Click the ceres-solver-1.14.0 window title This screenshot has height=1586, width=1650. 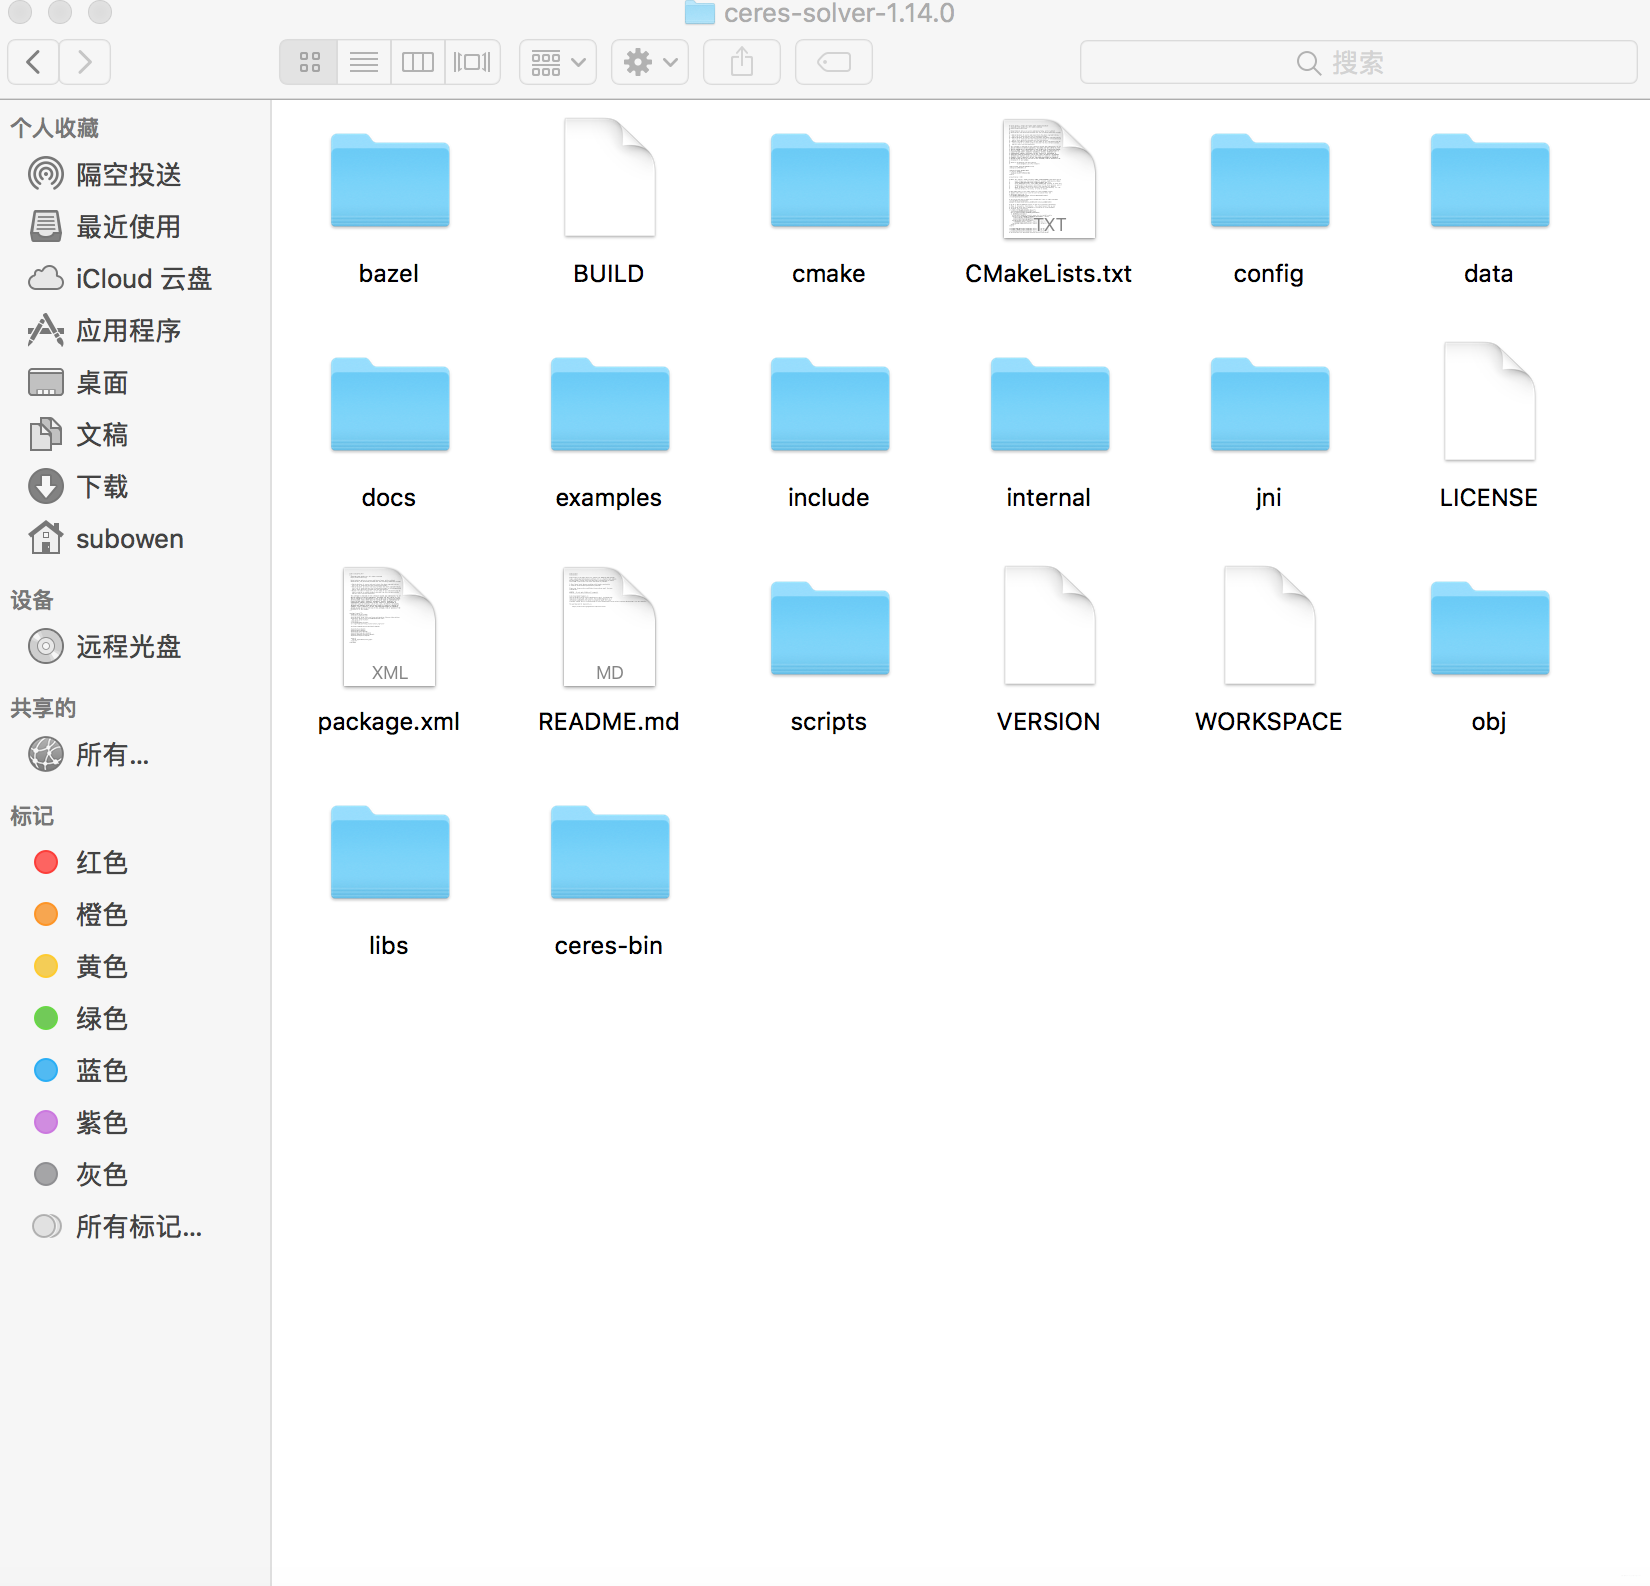[838, 13]
